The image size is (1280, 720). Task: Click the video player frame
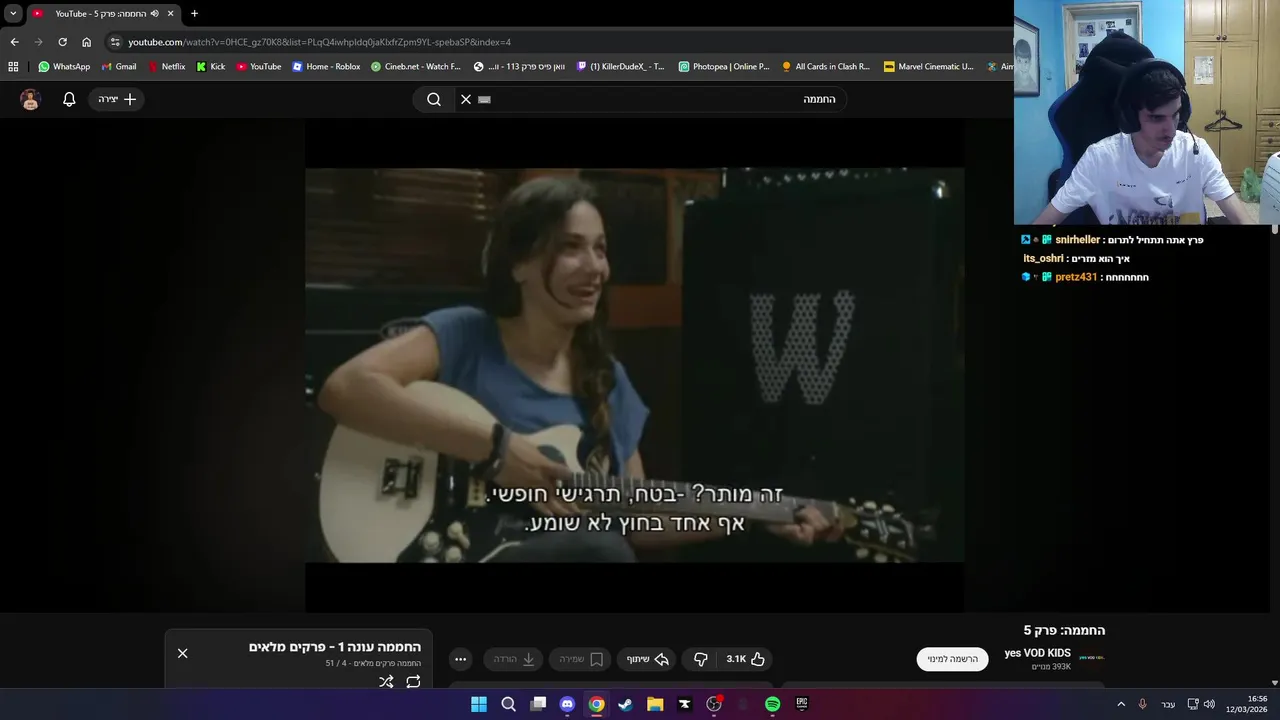635,365
